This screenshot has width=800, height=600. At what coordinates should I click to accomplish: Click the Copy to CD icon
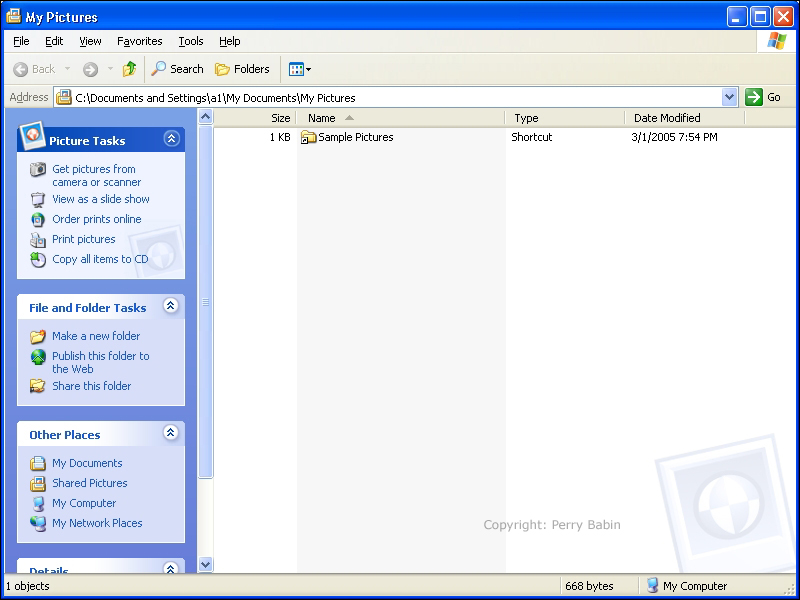click(38, 259)
